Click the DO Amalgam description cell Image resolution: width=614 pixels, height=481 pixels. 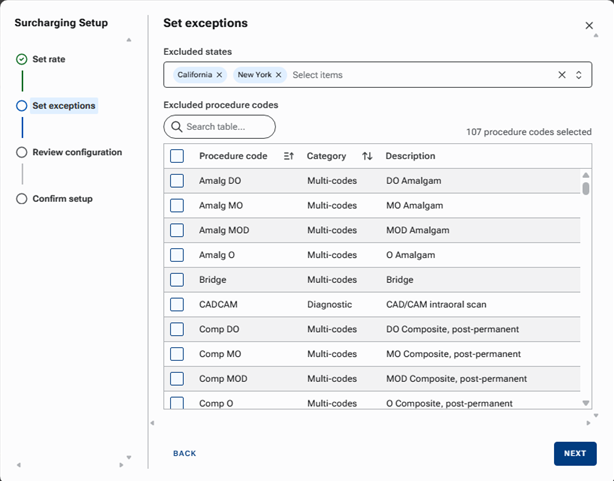pos(414,181)
